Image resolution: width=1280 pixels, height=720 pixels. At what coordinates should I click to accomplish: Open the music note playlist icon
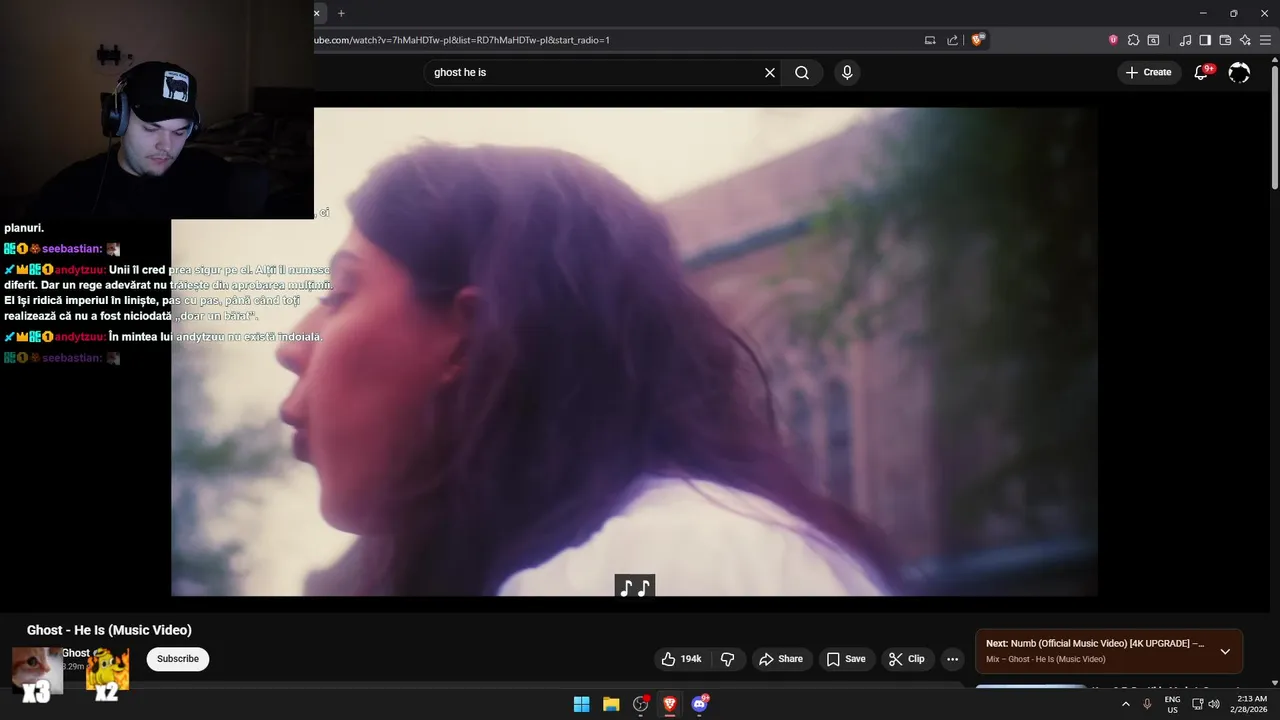click(1185, 40)
